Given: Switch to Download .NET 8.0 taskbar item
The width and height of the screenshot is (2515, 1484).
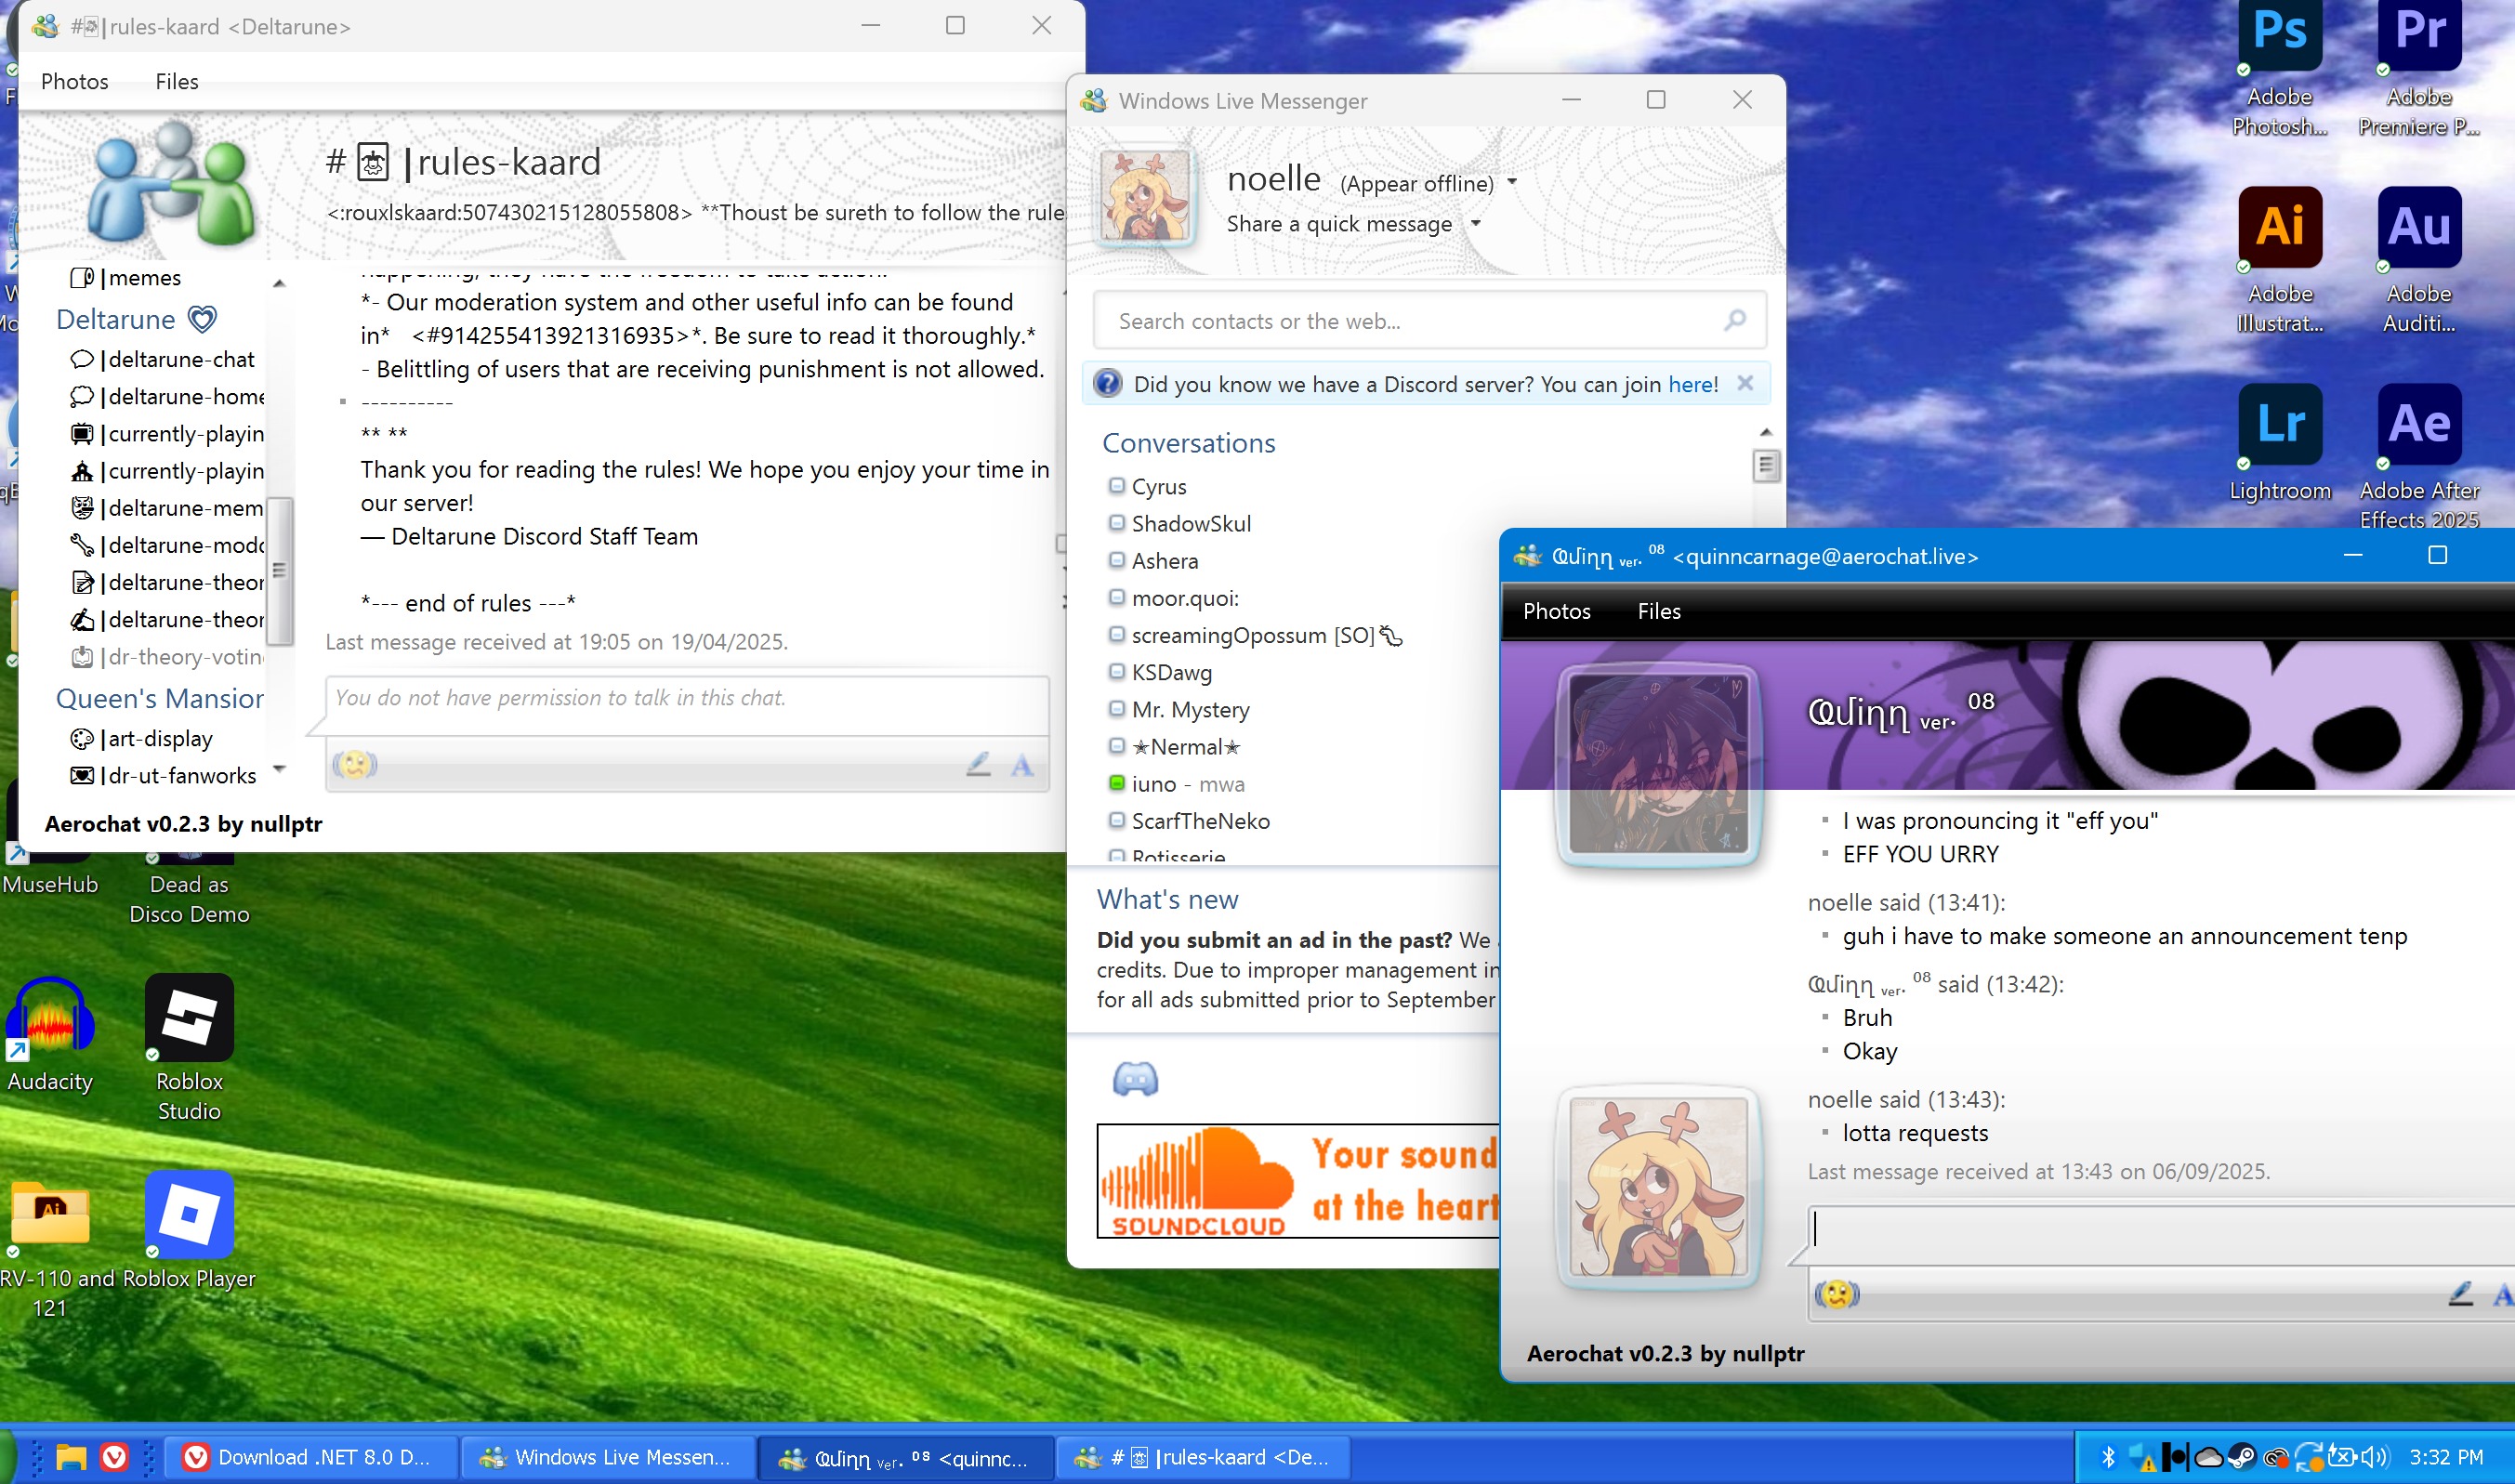Looking at the screenshot, I should coord(311,1457).
